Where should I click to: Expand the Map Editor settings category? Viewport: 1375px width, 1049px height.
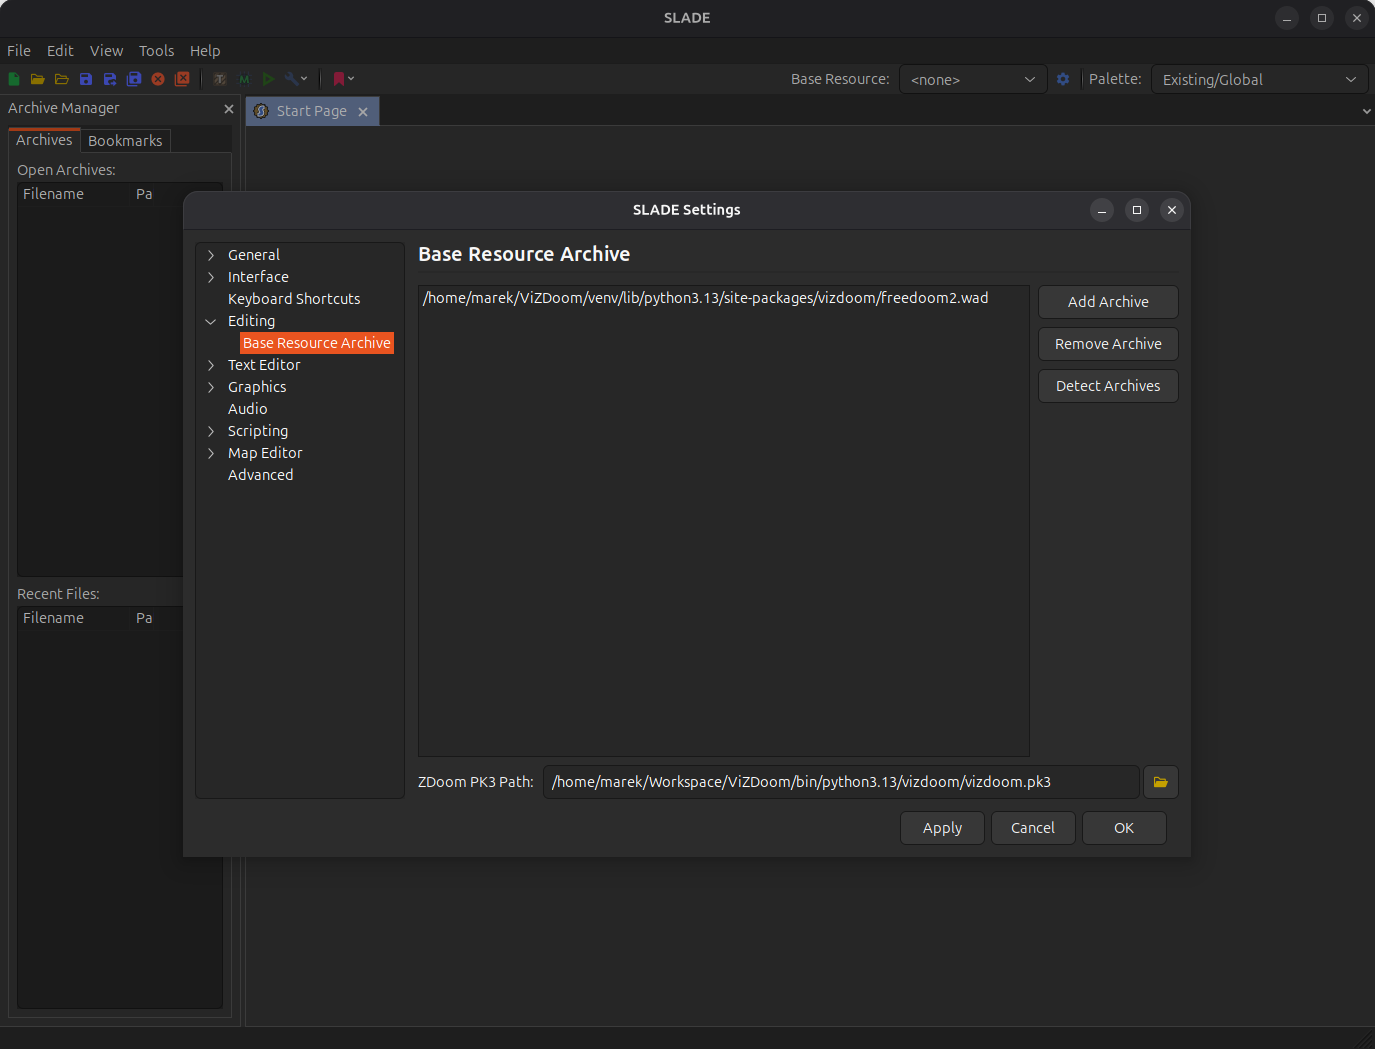pos(211,453)
